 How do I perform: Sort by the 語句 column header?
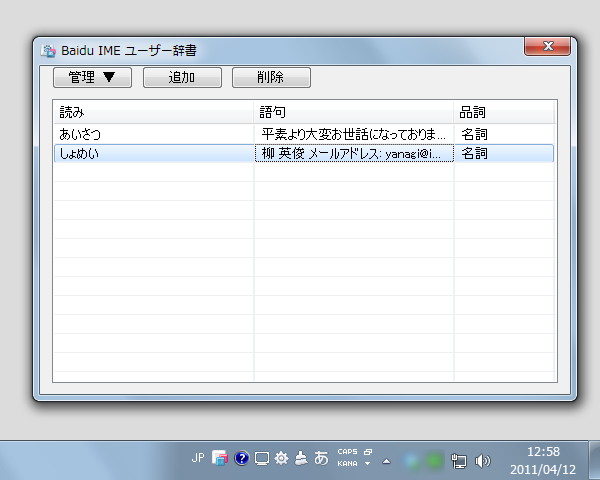pos(354,112)
